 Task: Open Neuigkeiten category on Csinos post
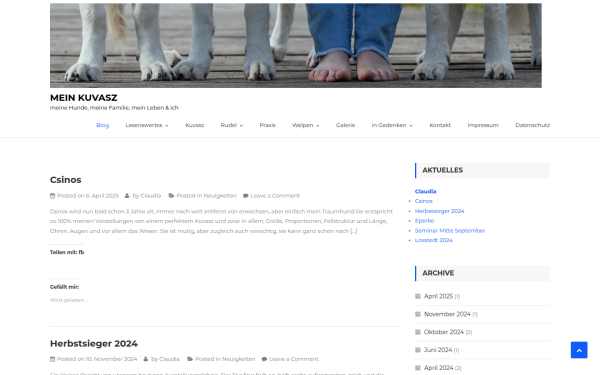[x=220, y=196]
